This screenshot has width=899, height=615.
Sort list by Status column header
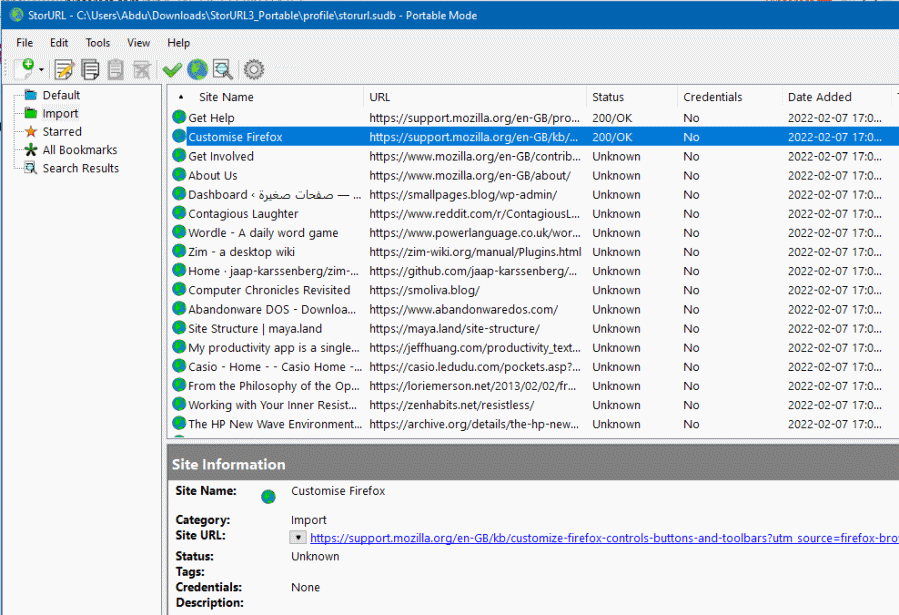point(608,97)
